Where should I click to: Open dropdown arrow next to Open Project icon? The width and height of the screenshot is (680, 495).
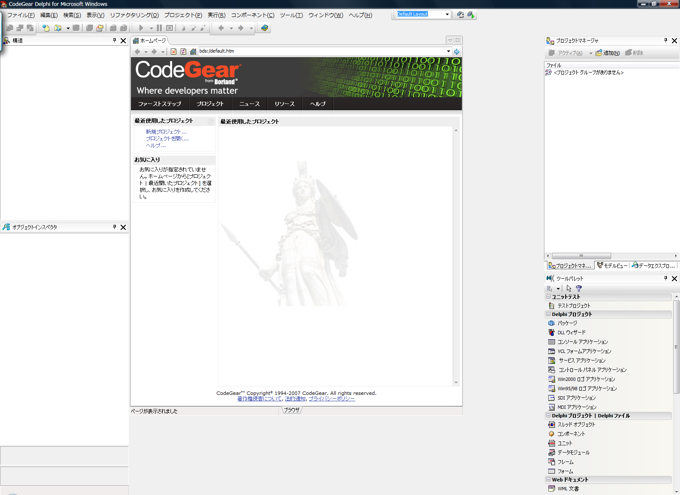tap(68, 28)
